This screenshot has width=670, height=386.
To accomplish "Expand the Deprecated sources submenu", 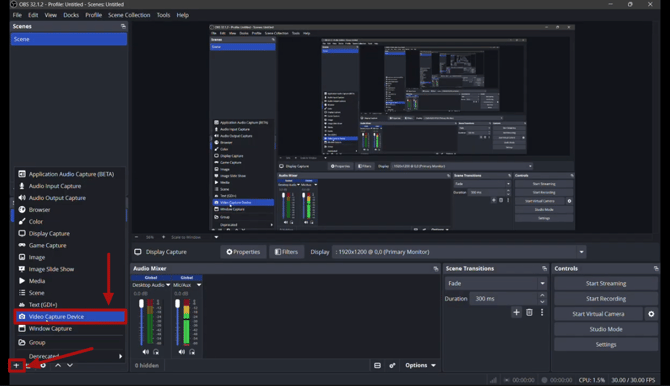I will pos(71,356).
